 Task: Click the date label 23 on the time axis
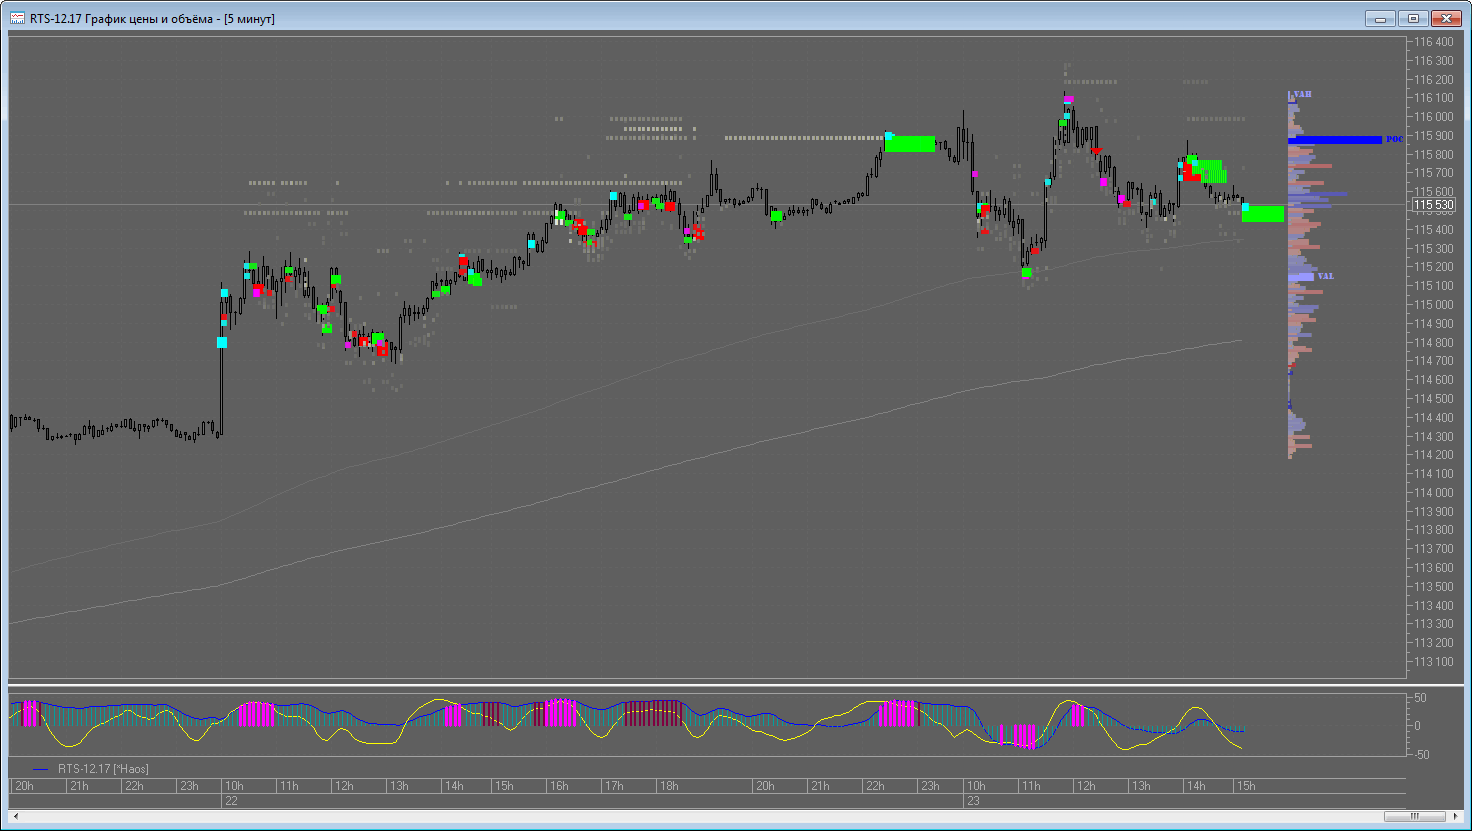point(972,801)
